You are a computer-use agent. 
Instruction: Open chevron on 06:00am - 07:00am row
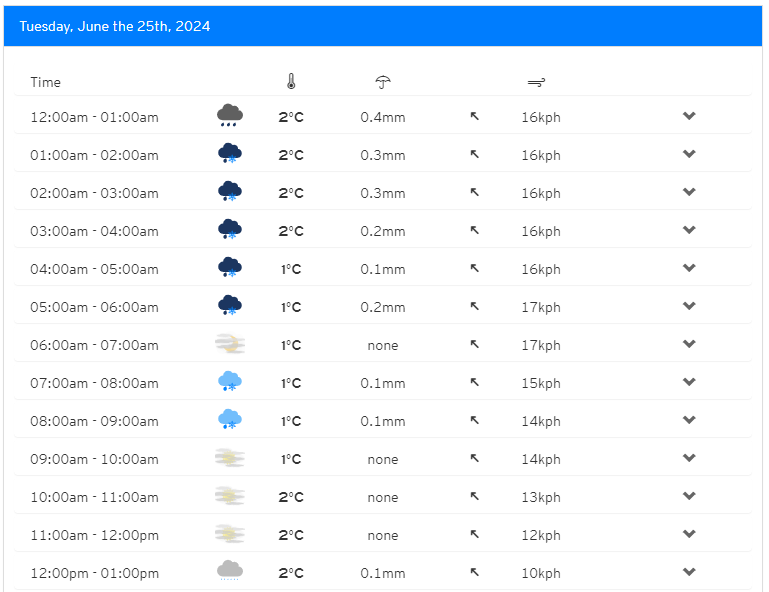click(x=689, y=344)
